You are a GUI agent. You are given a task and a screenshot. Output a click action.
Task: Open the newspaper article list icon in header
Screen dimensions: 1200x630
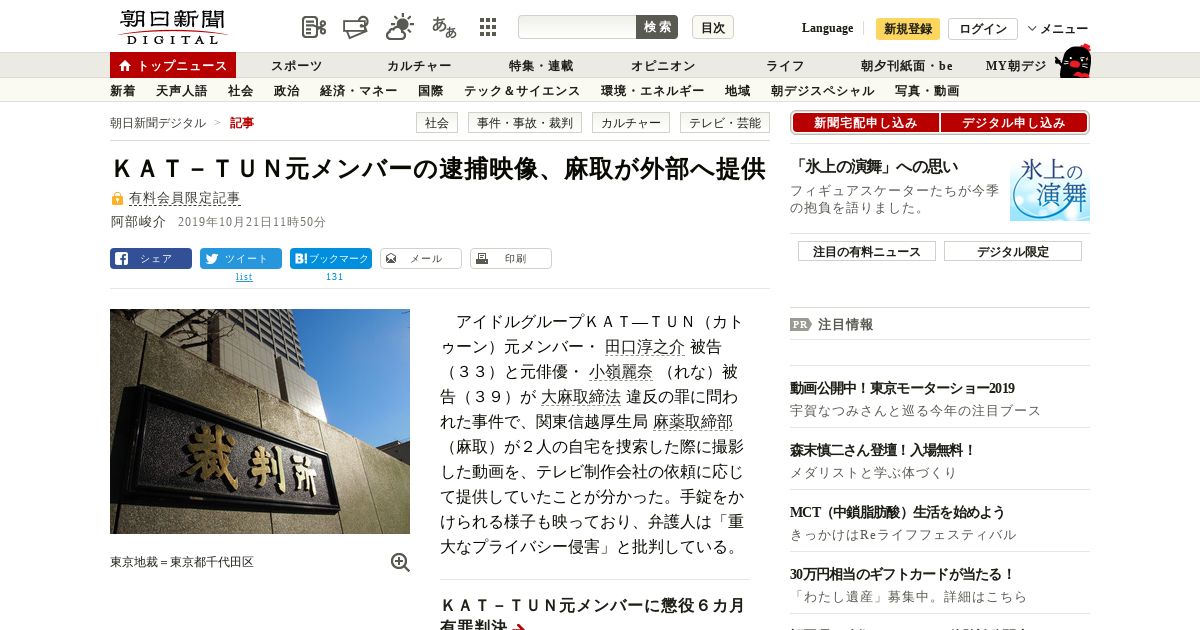coord(314,27)
